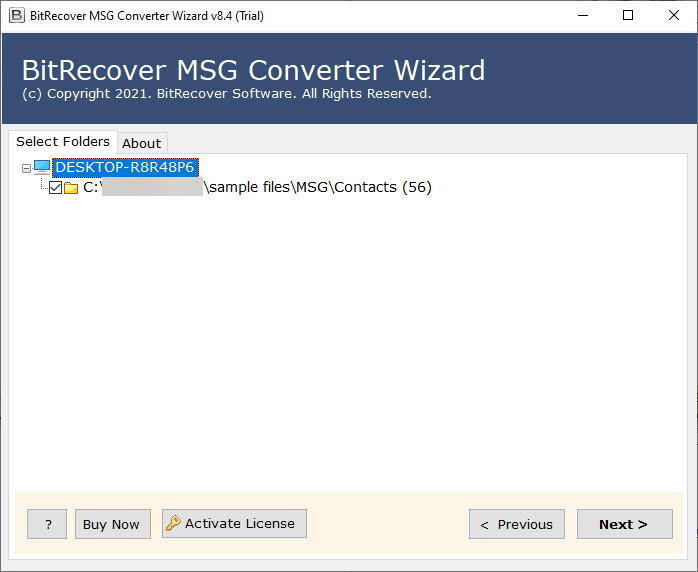Open Buy Now purchase option
The width and height of the screenshot is (698, 572).
113,524
